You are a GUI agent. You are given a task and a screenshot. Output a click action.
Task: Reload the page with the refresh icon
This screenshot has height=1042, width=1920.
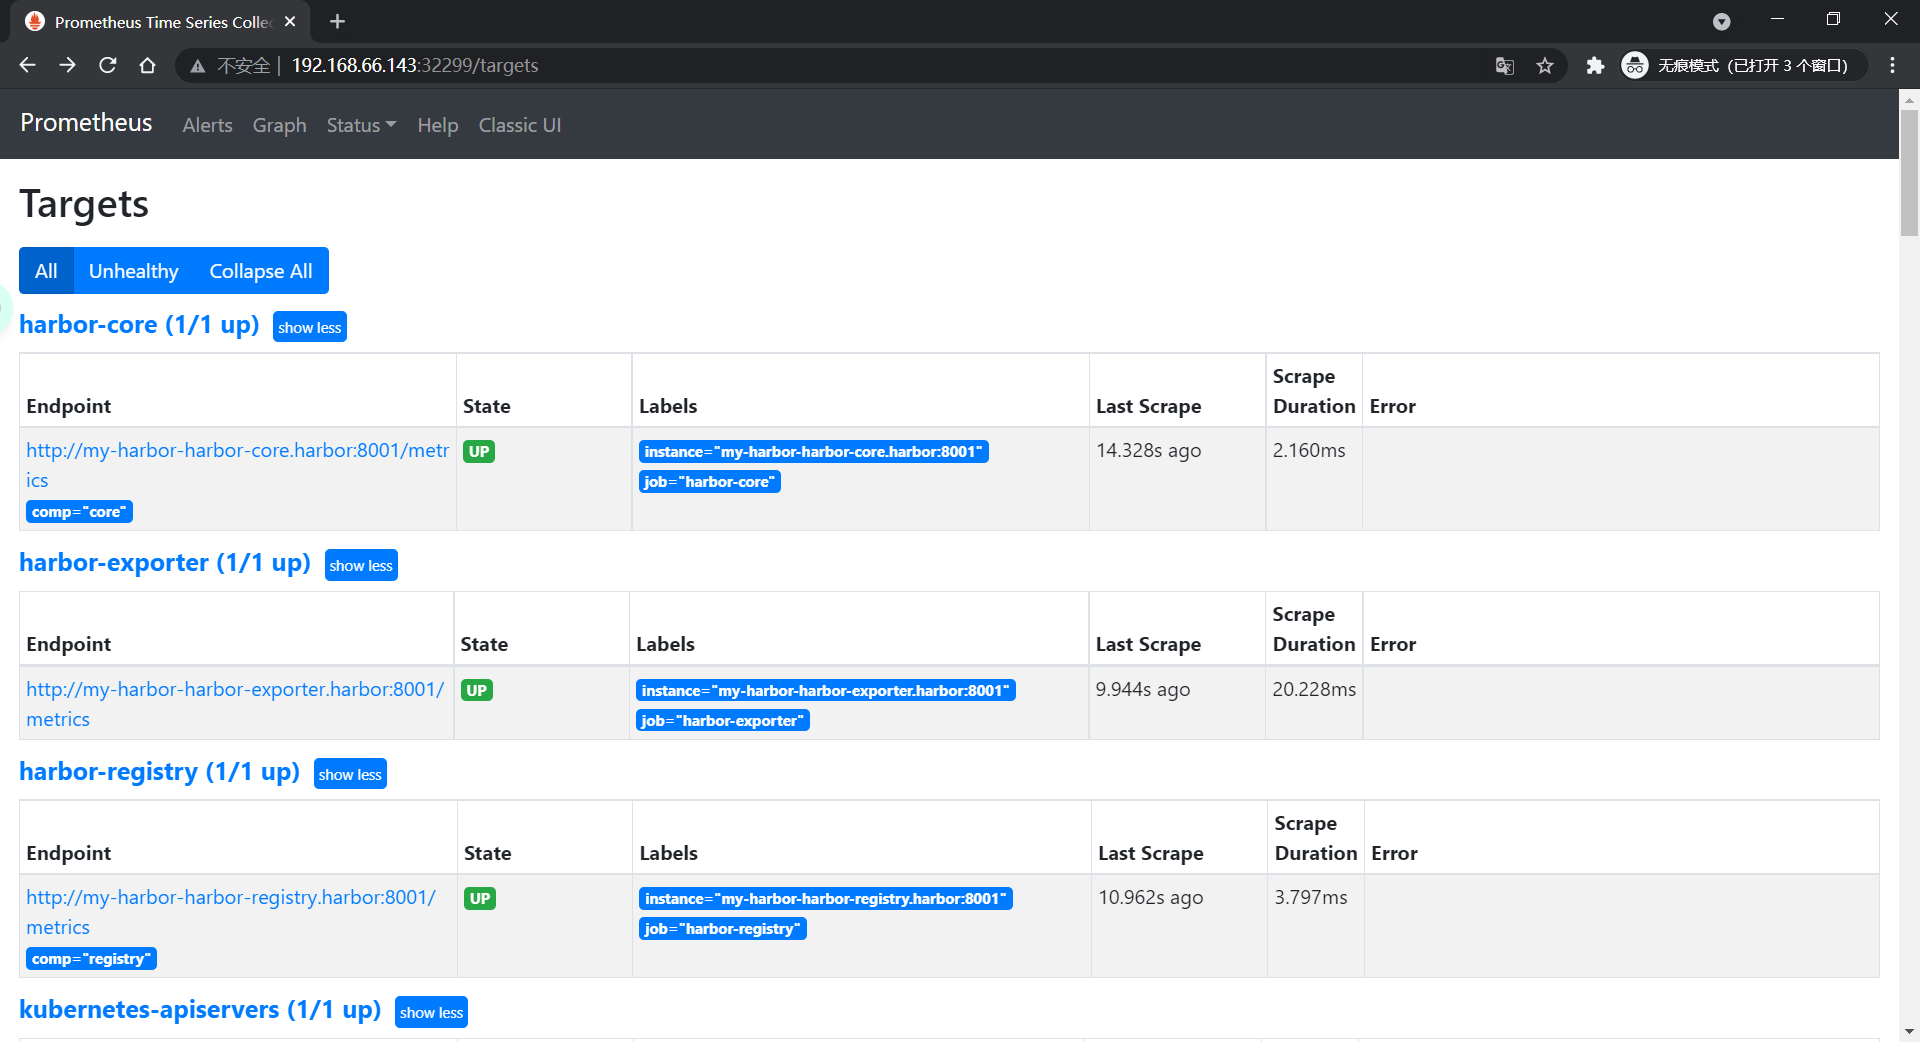(108, 65)
